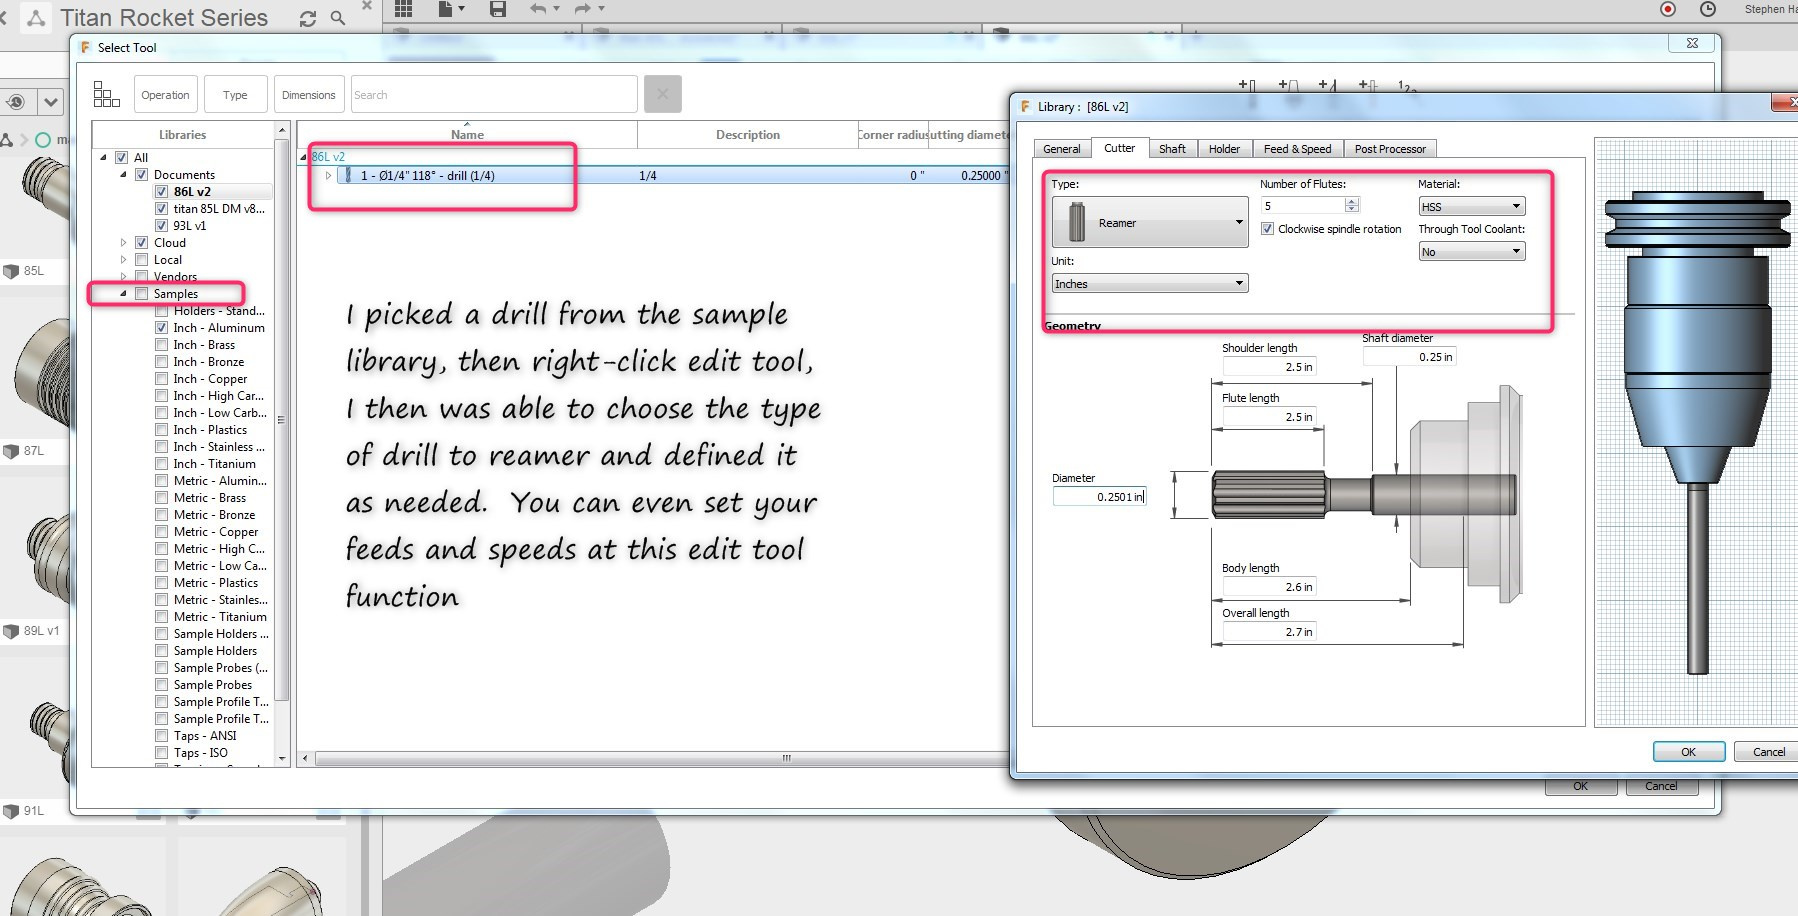Confirm the Library dialog with OK
Image resolution: width=1798 pixels, height=916 pixels.
click(x=1688, y=752)
